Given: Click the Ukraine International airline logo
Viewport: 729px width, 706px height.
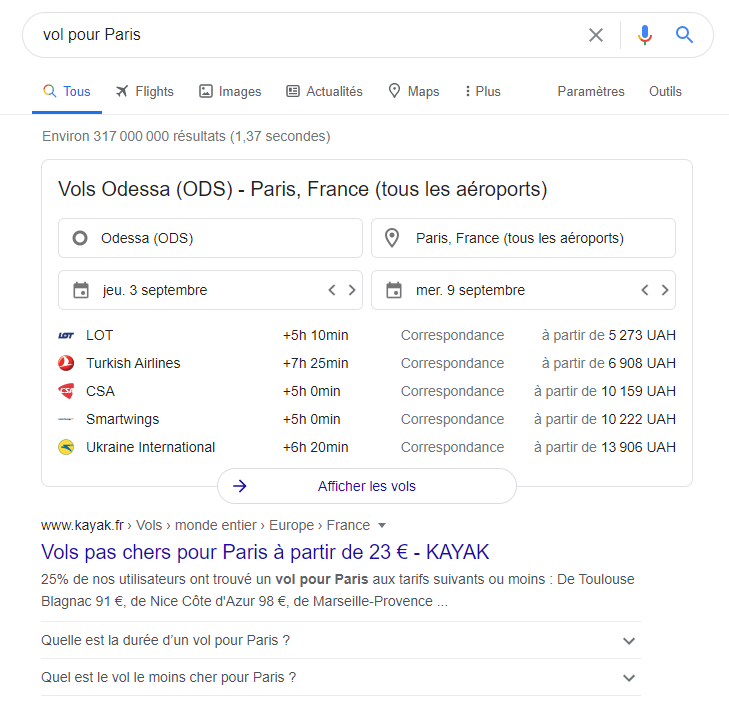Looking at the screenshot, I should click(67, 447).
